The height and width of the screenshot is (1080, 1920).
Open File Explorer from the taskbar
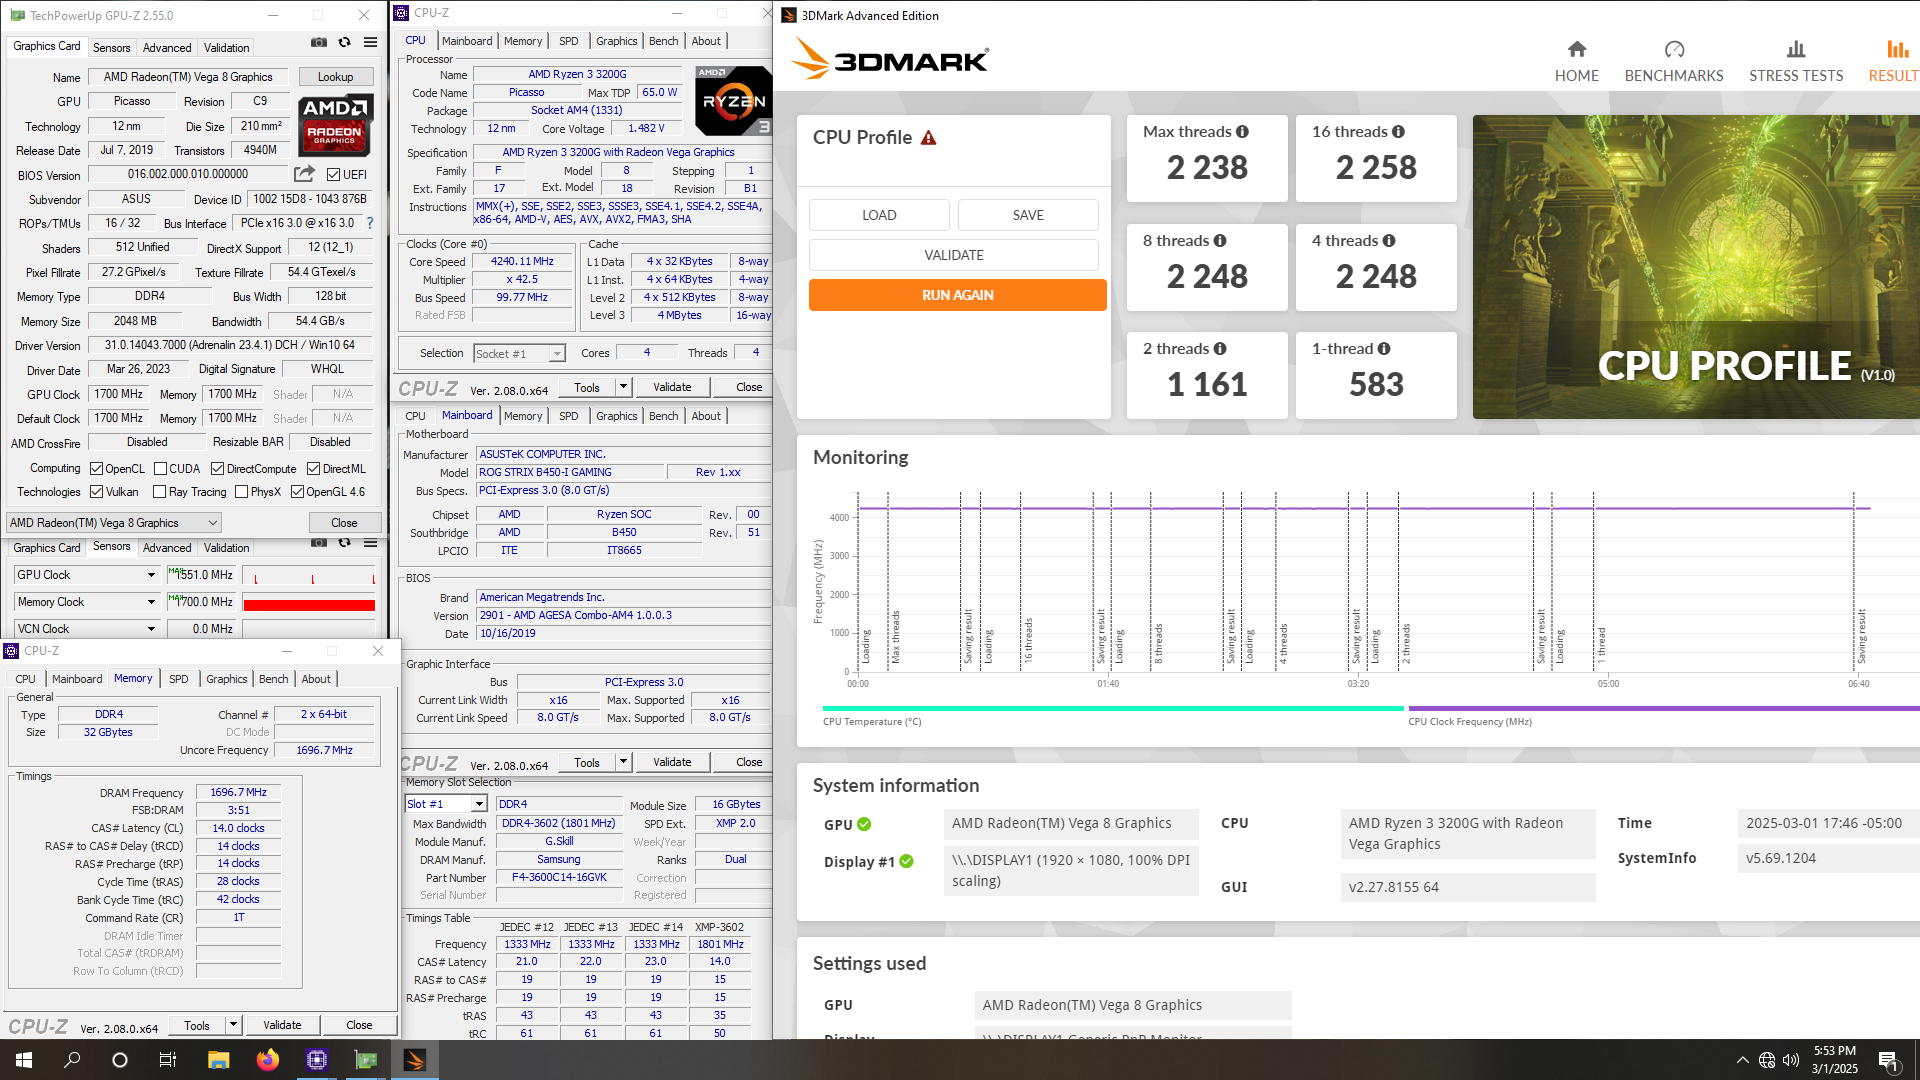[x=218, y=1060]
